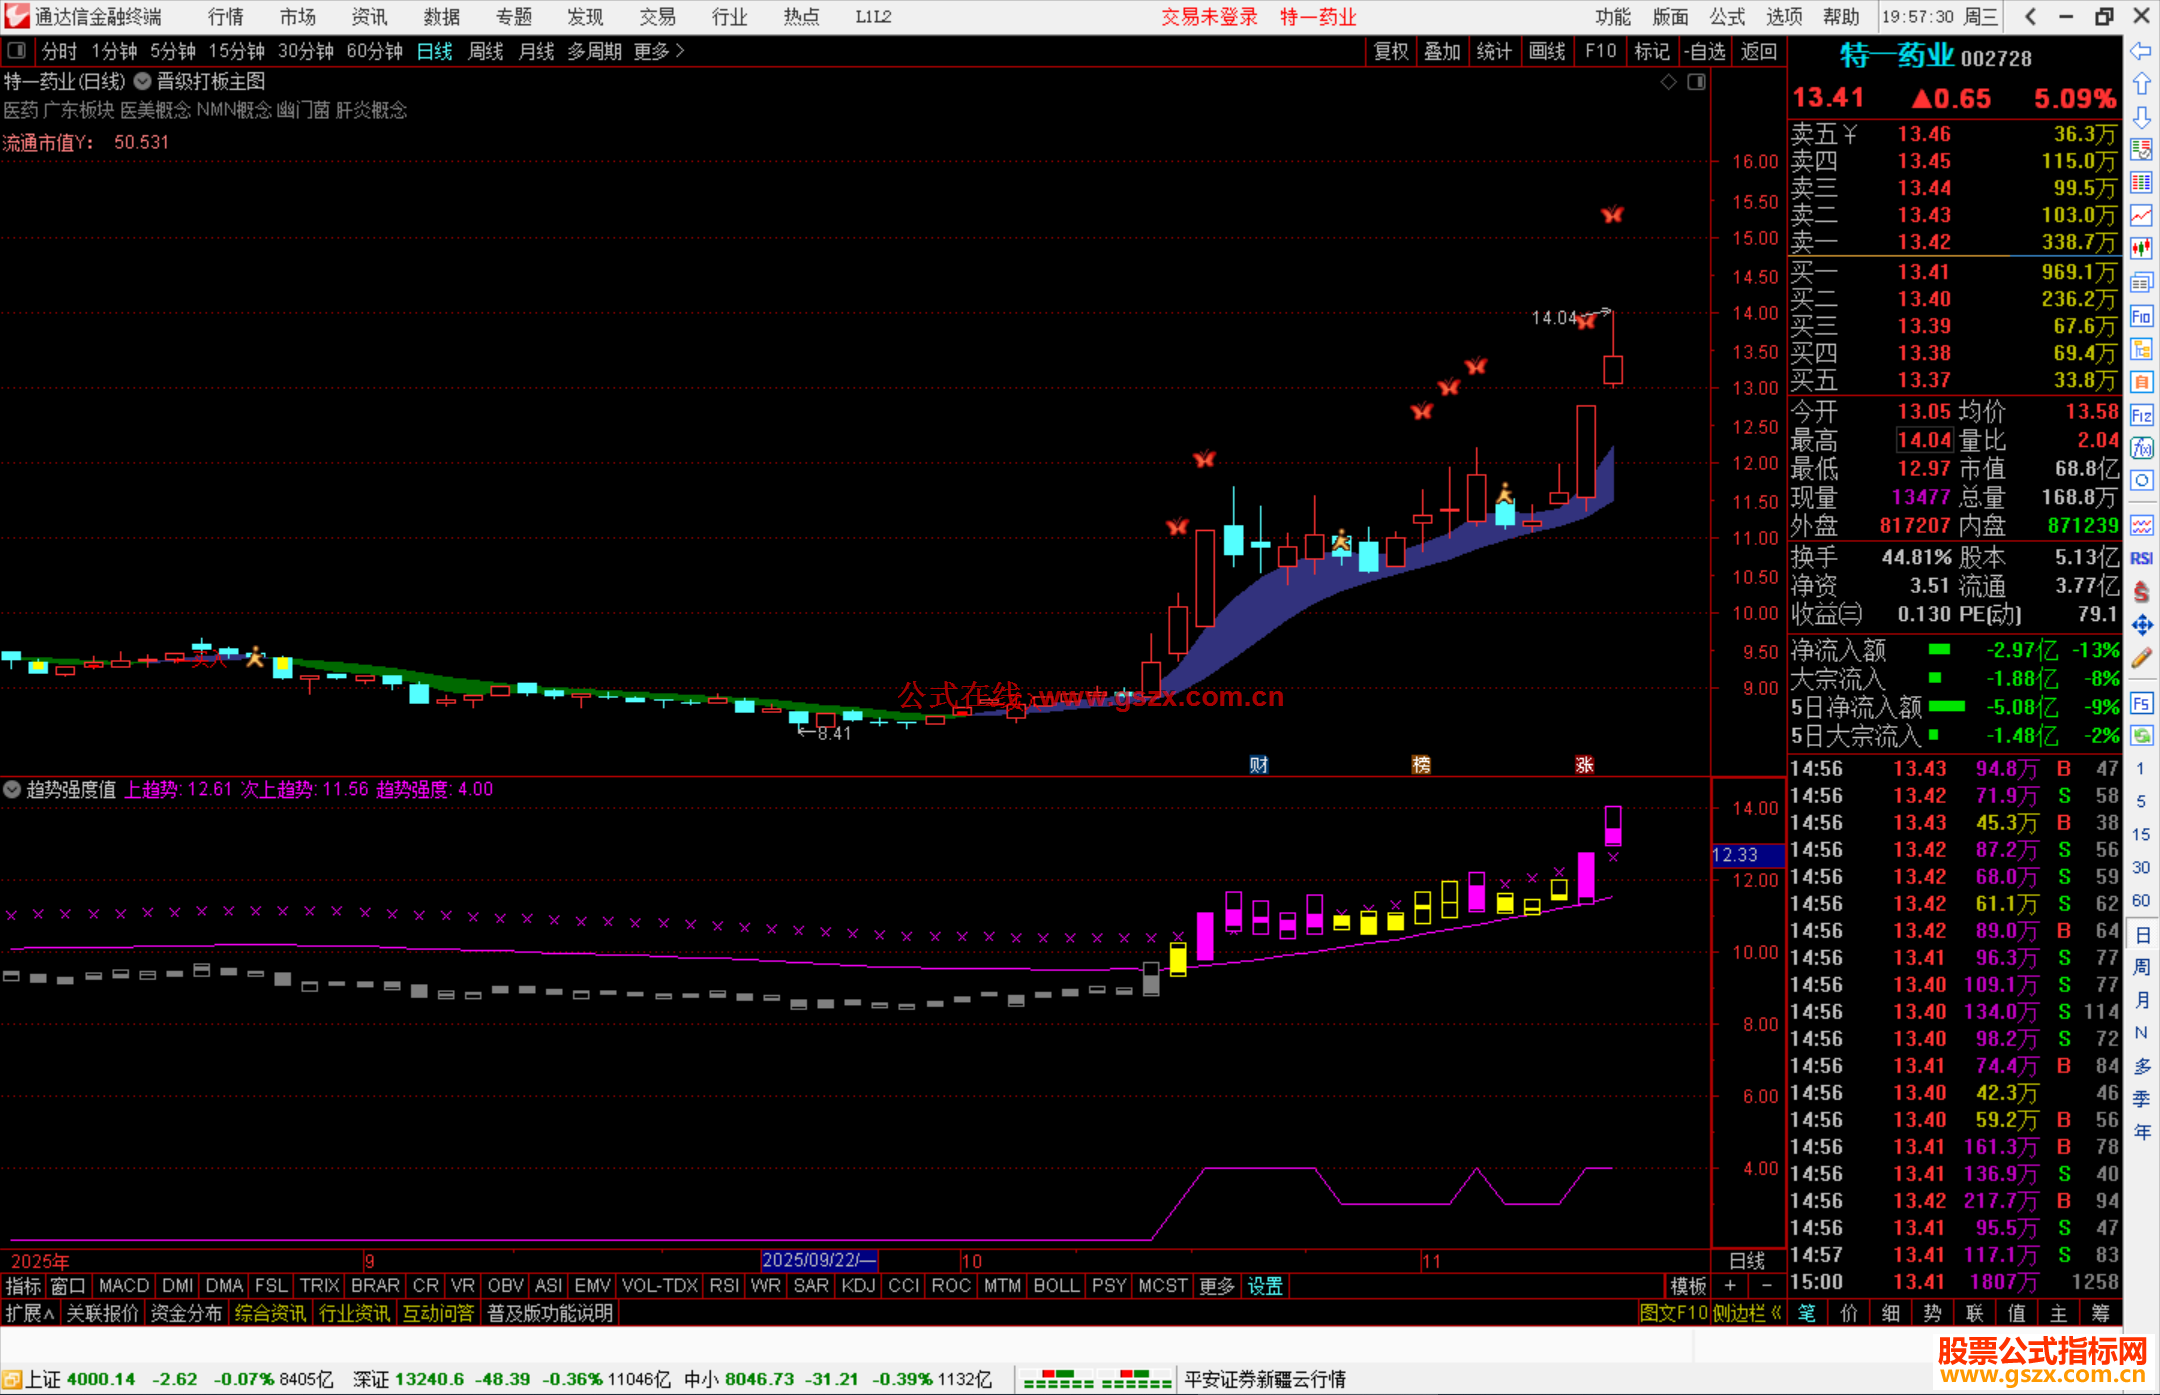Image resolution: width=2160 pixels, height=1395 pixels.
Task: Click the zoom in plus control
Action: (1730, 1286)
